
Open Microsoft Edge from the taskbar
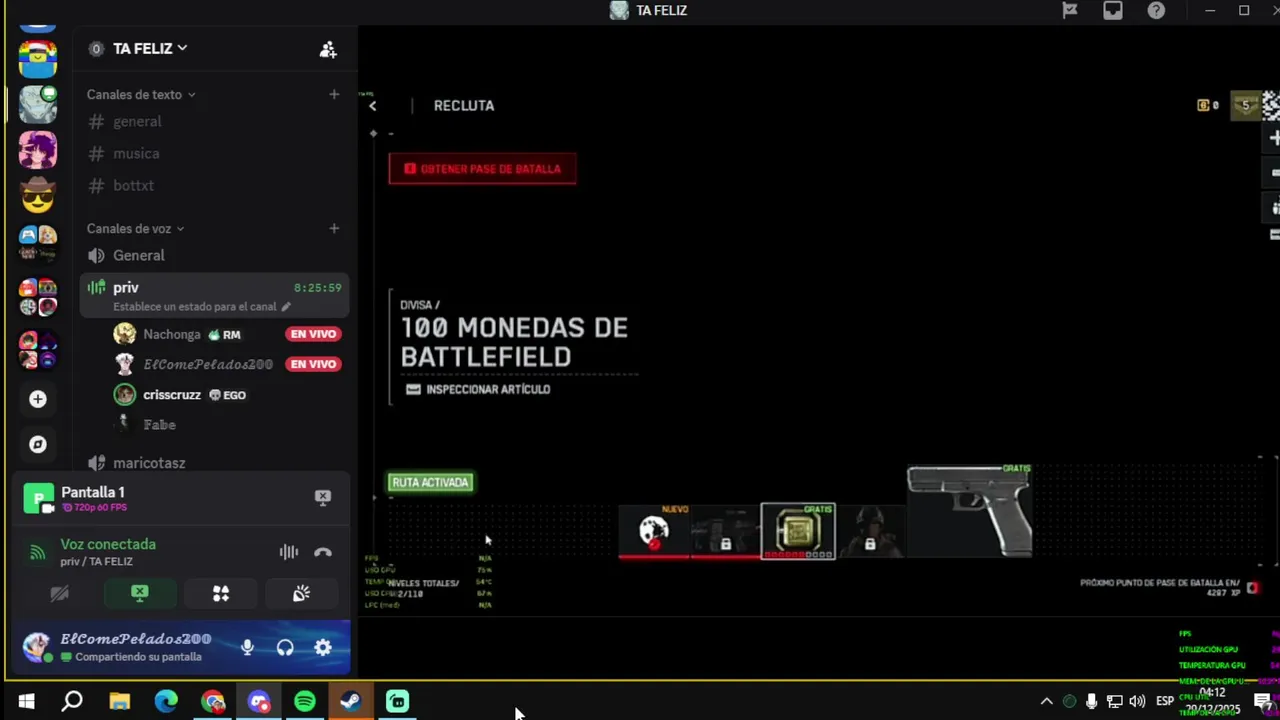tap(166, 701)
